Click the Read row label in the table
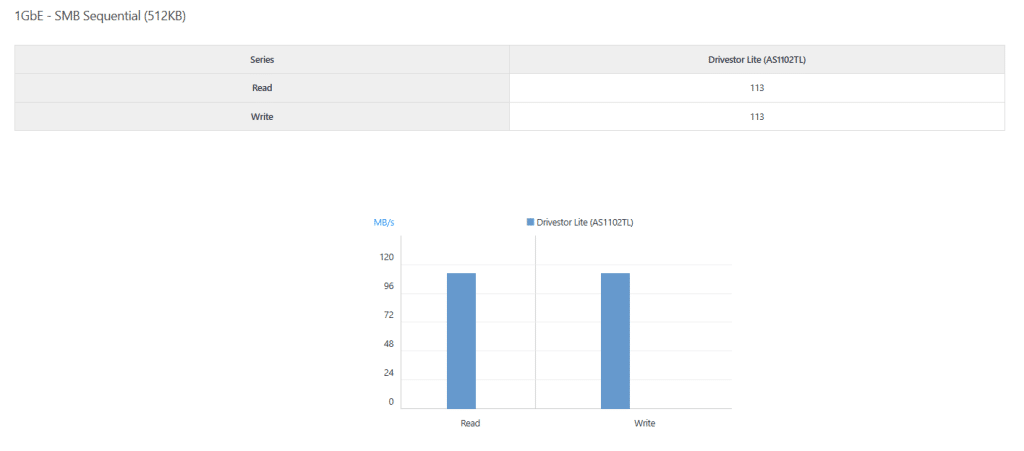Viewport: 1024px width, 451px height. (262, 88)
